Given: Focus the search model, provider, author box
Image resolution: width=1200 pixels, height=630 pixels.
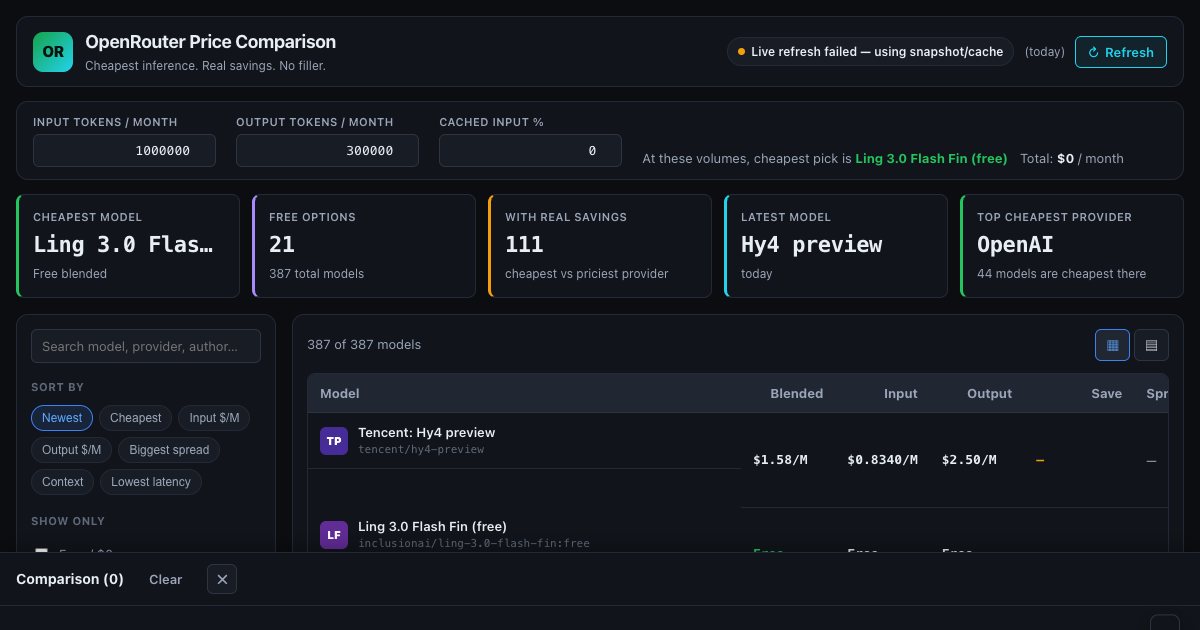Looking at the screenshot, I should [x=146, y=346].
